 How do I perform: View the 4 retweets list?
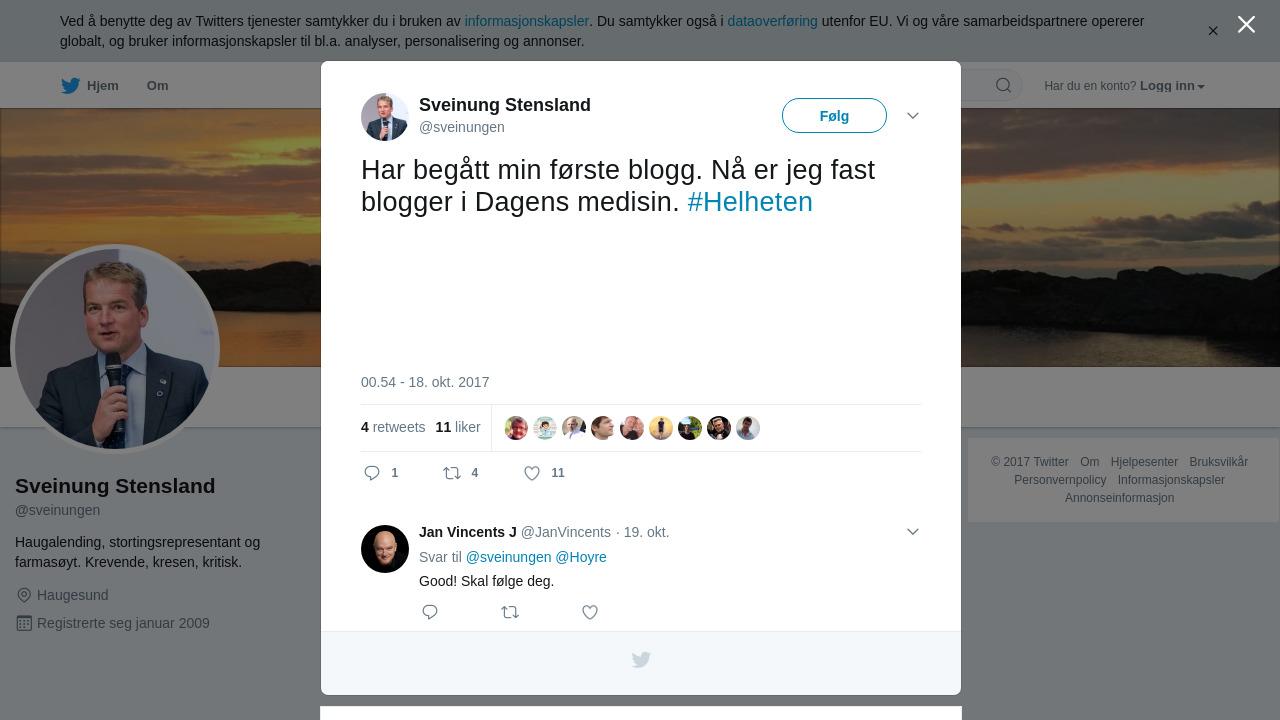tap(393, 427)
